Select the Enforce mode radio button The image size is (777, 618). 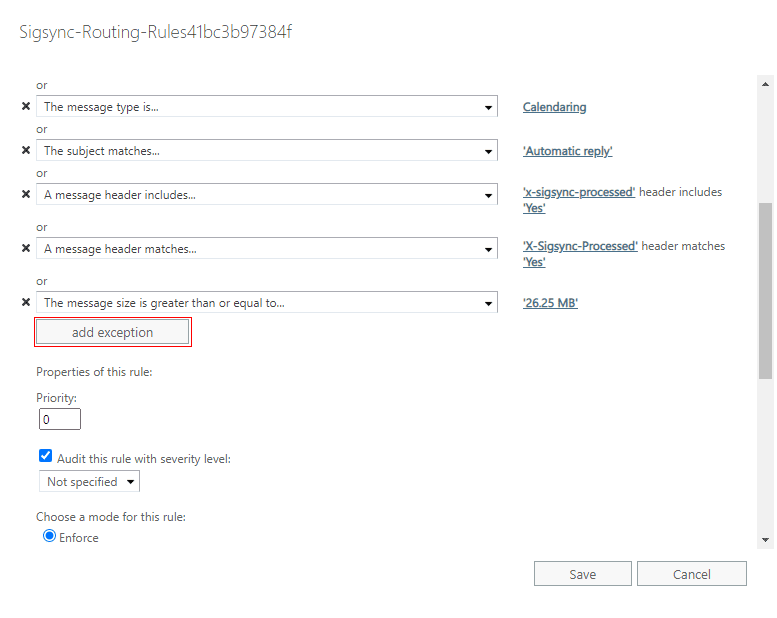49,536
